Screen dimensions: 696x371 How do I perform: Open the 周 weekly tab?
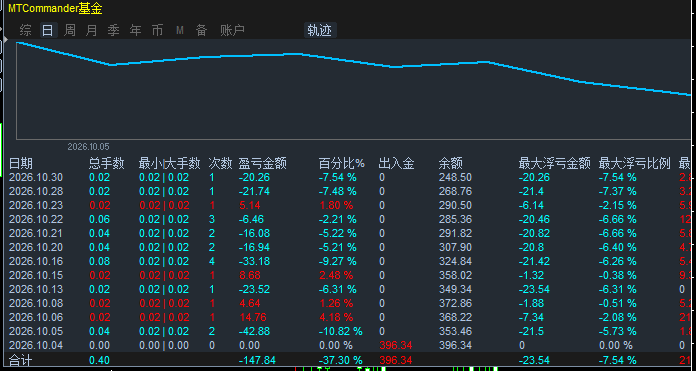point(70,30)
